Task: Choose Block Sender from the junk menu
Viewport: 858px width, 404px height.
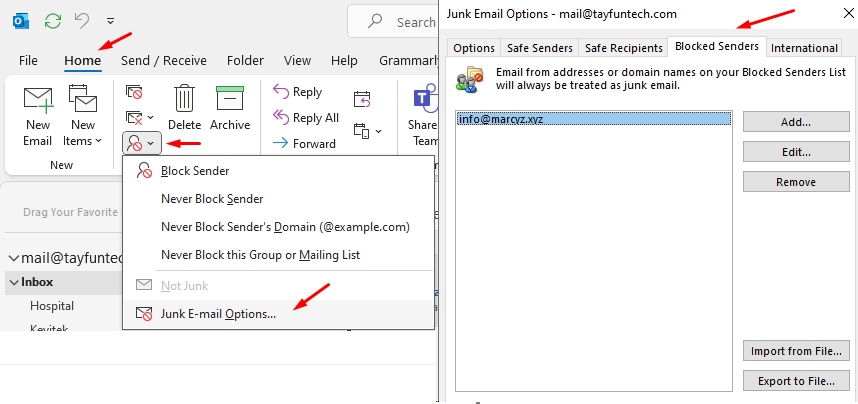Action: (194, 171)
